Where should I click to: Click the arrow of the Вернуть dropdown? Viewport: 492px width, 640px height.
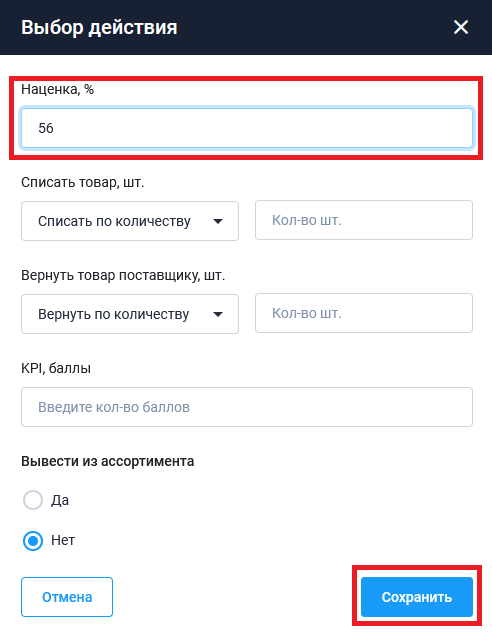[x=218, y=314]
